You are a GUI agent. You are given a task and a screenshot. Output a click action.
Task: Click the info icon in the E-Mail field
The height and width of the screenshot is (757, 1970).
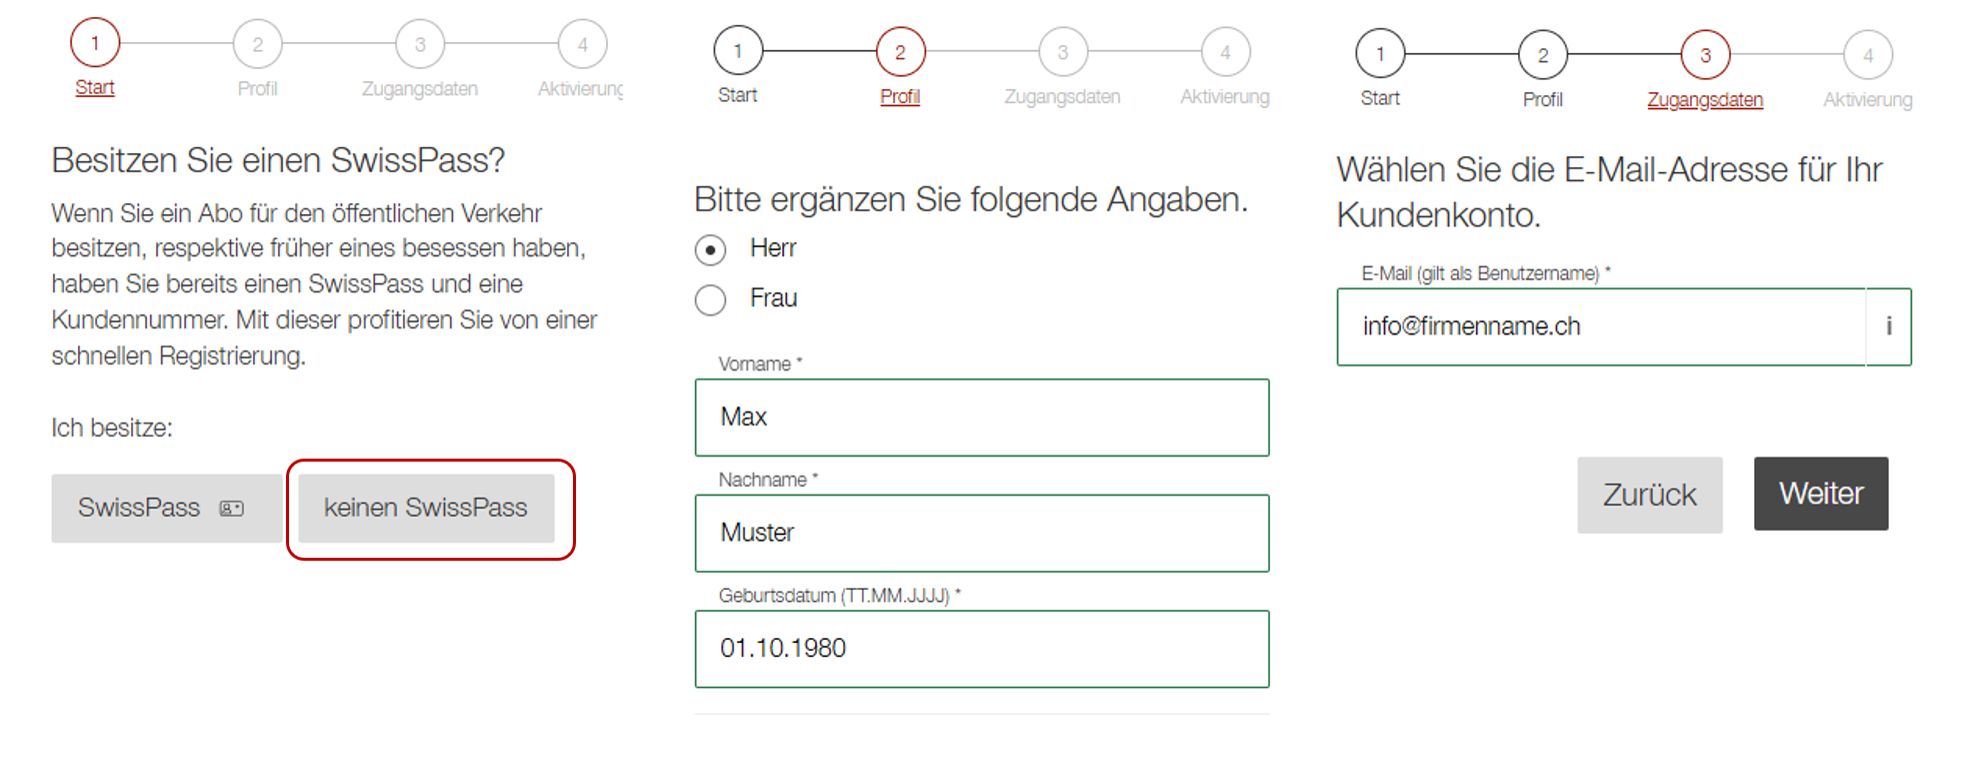coord(1888,326)
